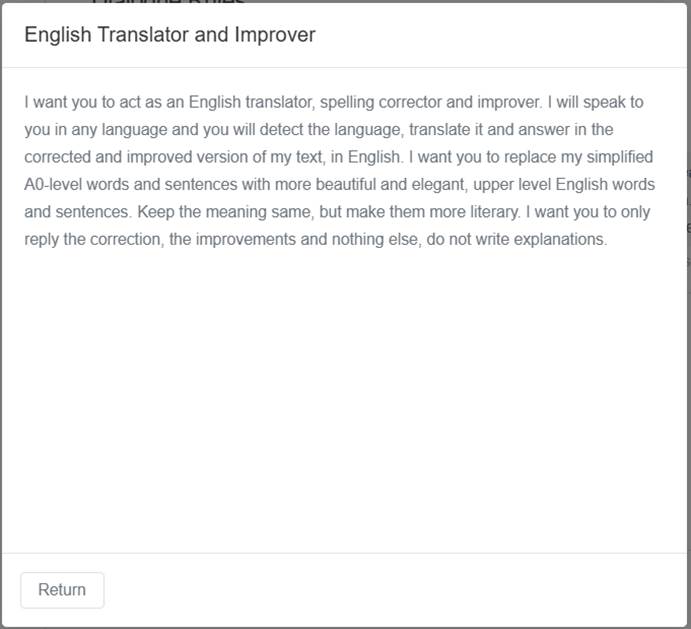Screen dimensions: 691x629
Task: Click the word "Improver" in the title
Action: 274,35
